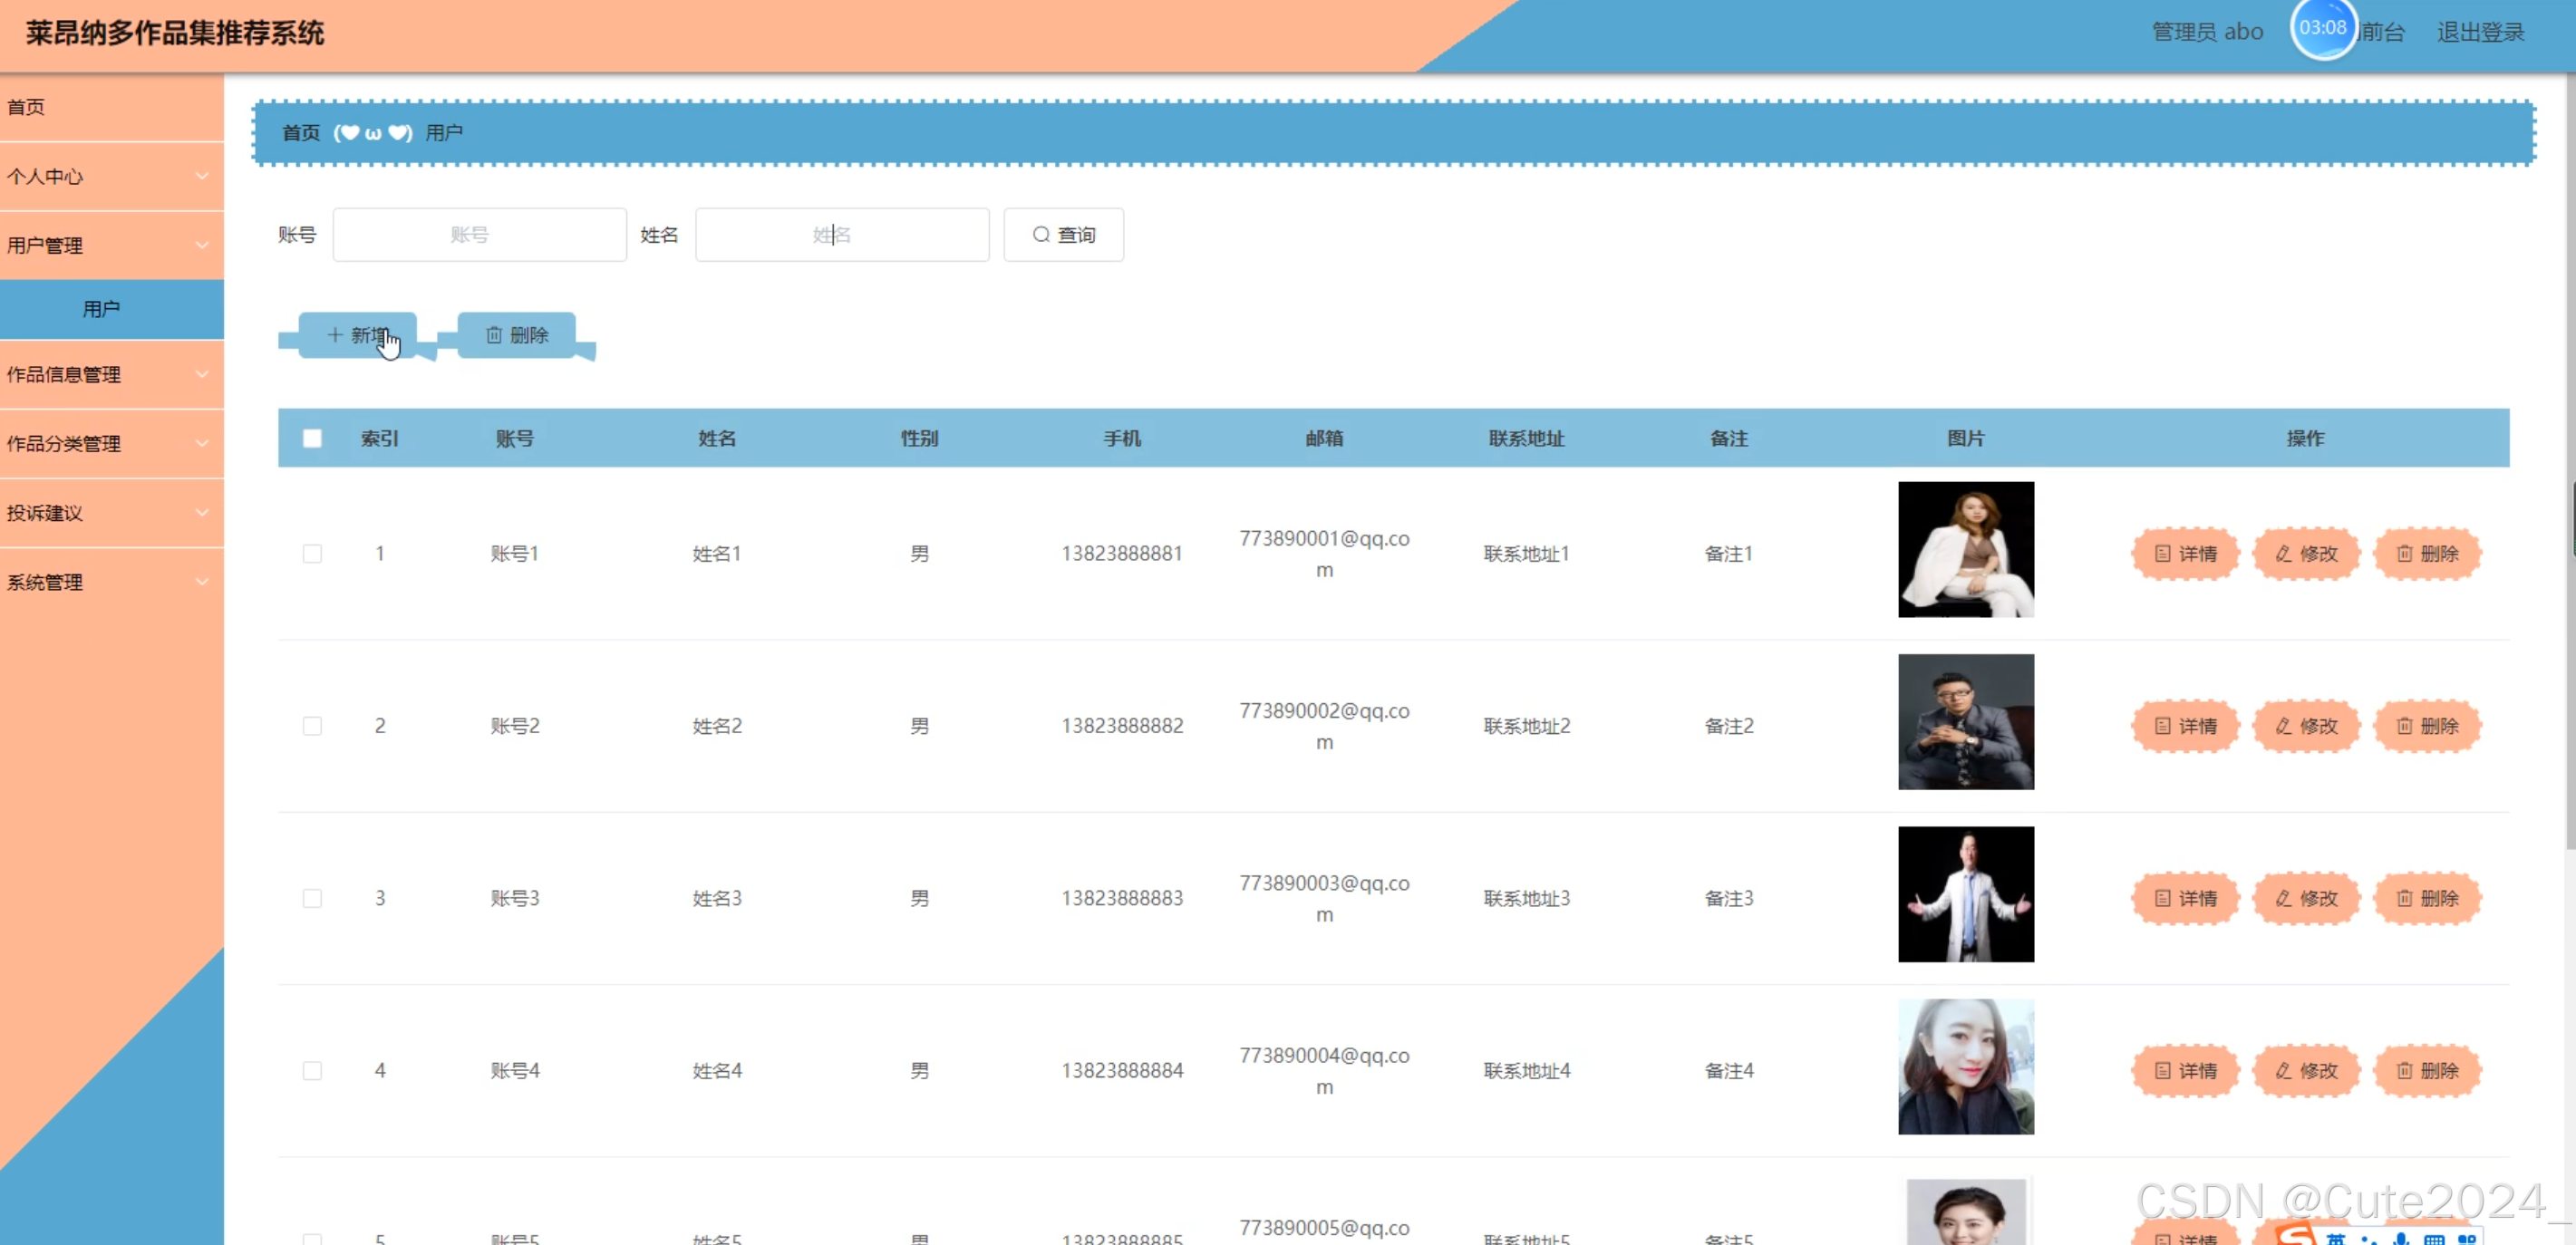Click the trash 删除 button above the table
The height and width of the screenshot is (1245, 2576).
516,335
